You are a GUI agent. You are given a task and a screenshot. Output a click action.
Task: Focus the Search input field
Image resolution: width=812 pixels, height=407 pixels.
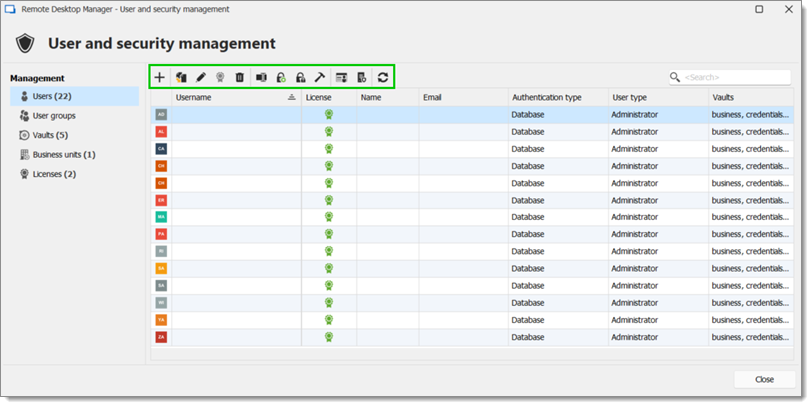tap(730, 77)
